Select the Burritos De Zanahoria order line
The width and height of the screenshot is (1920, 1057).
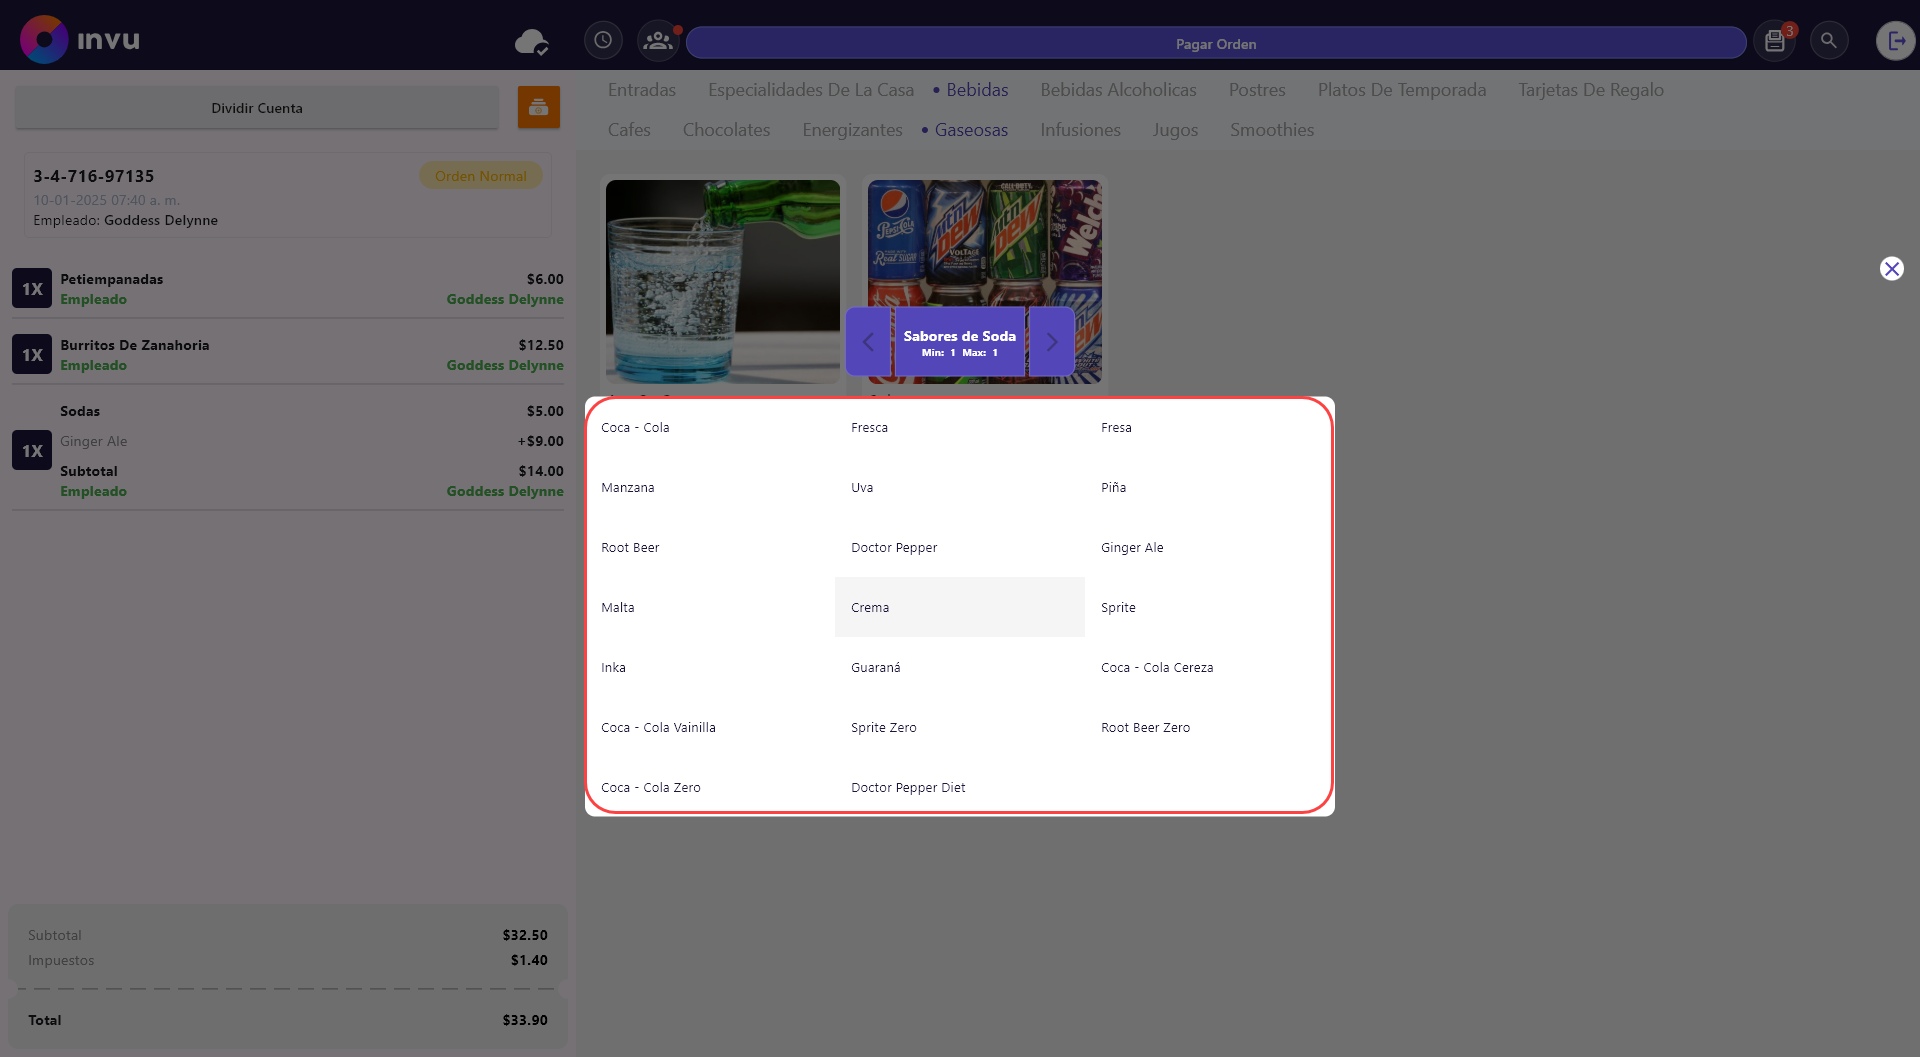[x=288, y=354]
